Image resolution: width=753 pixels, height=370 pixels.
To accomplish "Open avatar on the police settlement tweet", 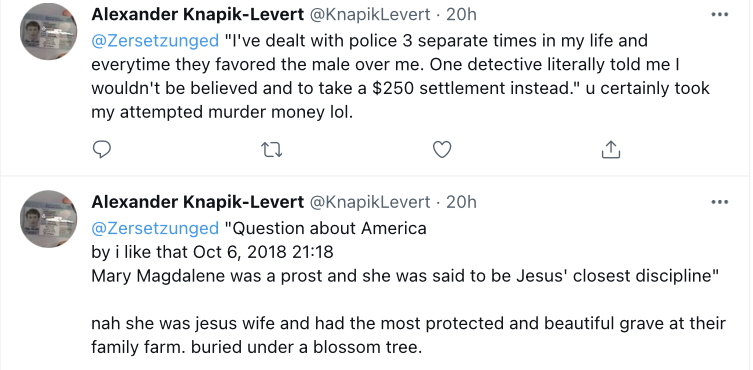I will pyautogui.click(x=49, y=31).
